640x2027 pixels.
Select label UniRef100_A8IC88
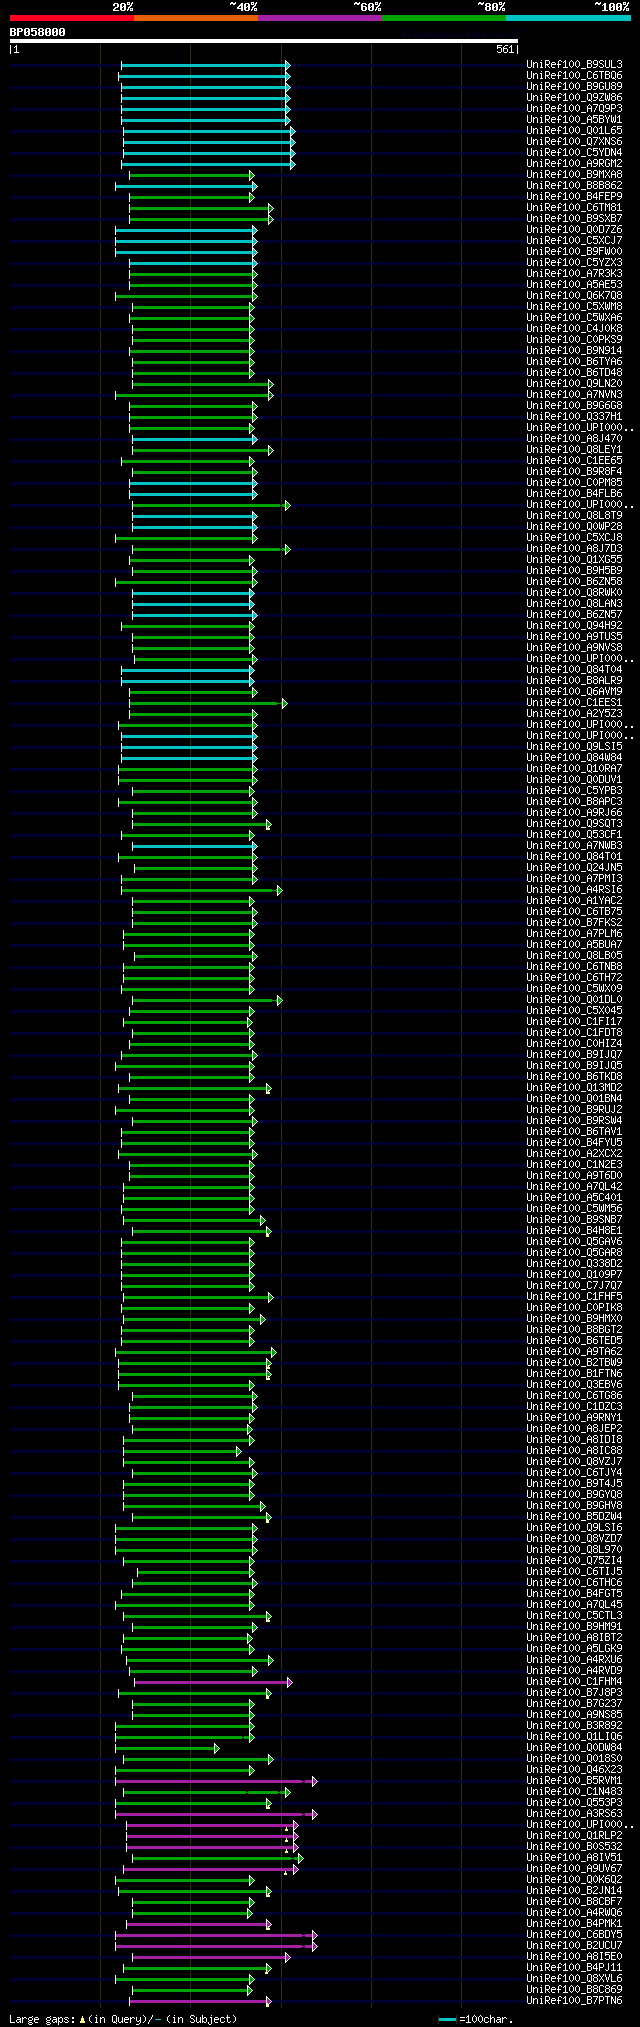pos(574,1450)
